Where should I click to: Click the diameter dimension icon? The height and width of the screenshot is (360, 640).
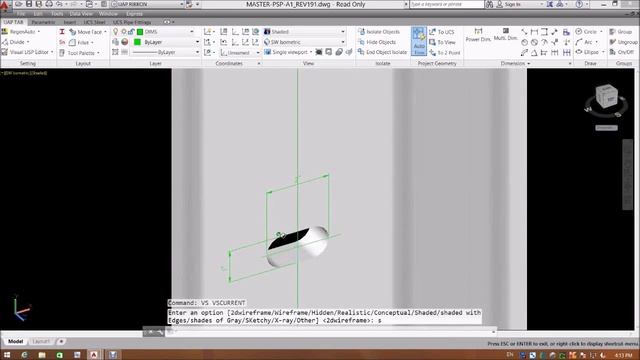(534, 42)
